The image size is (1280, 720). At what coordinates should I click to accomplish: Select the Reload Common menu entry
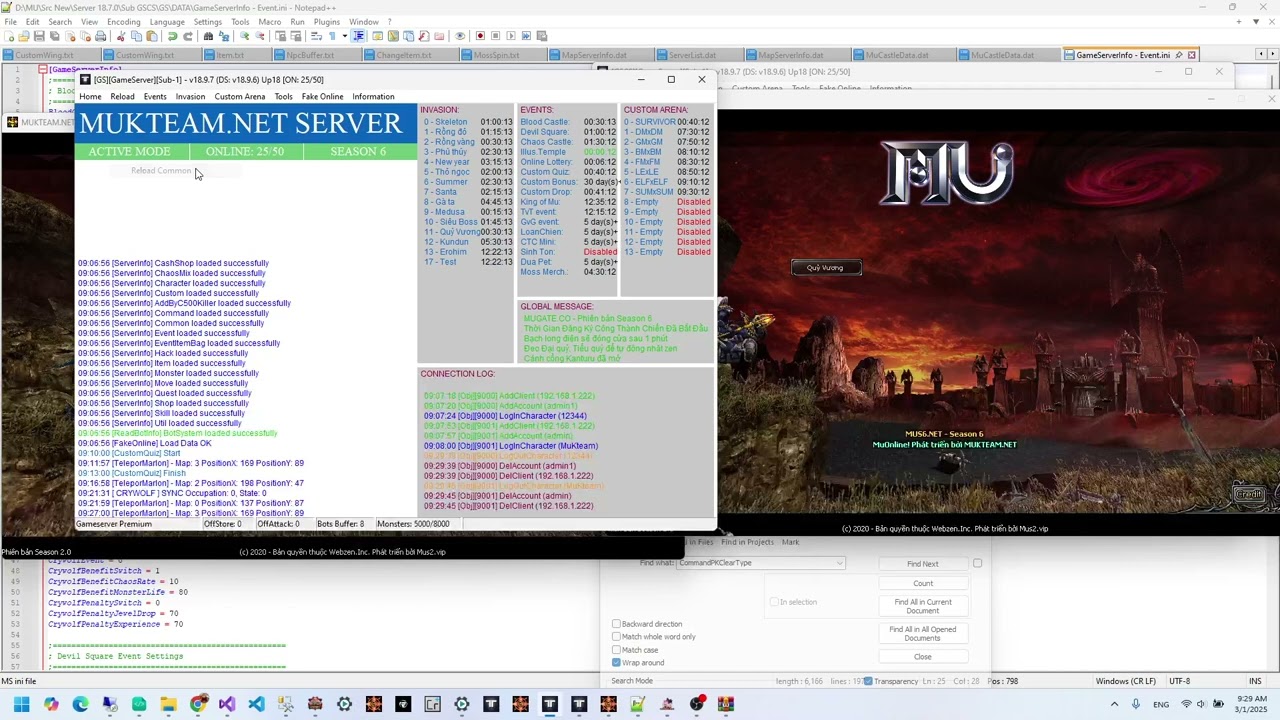click(160, 171)
